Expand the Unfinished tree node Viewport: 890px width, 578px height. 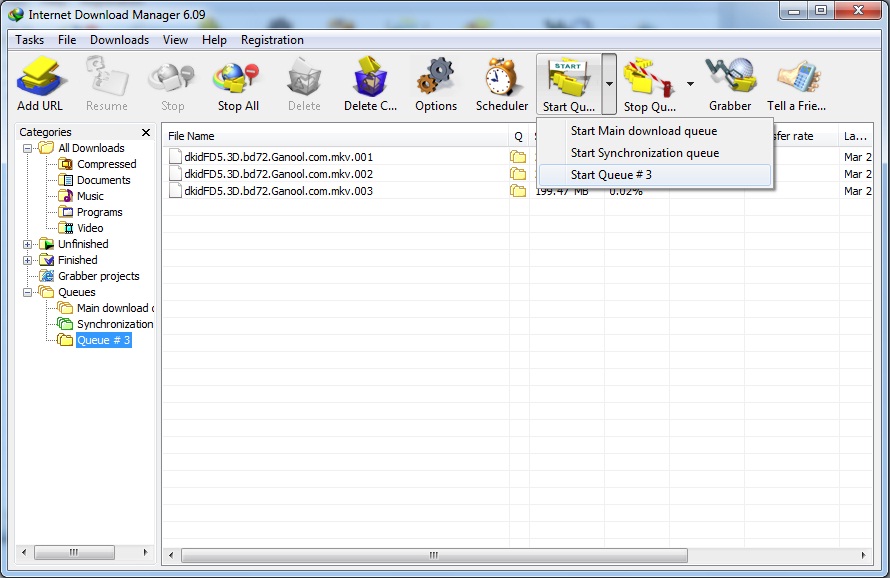27,244
